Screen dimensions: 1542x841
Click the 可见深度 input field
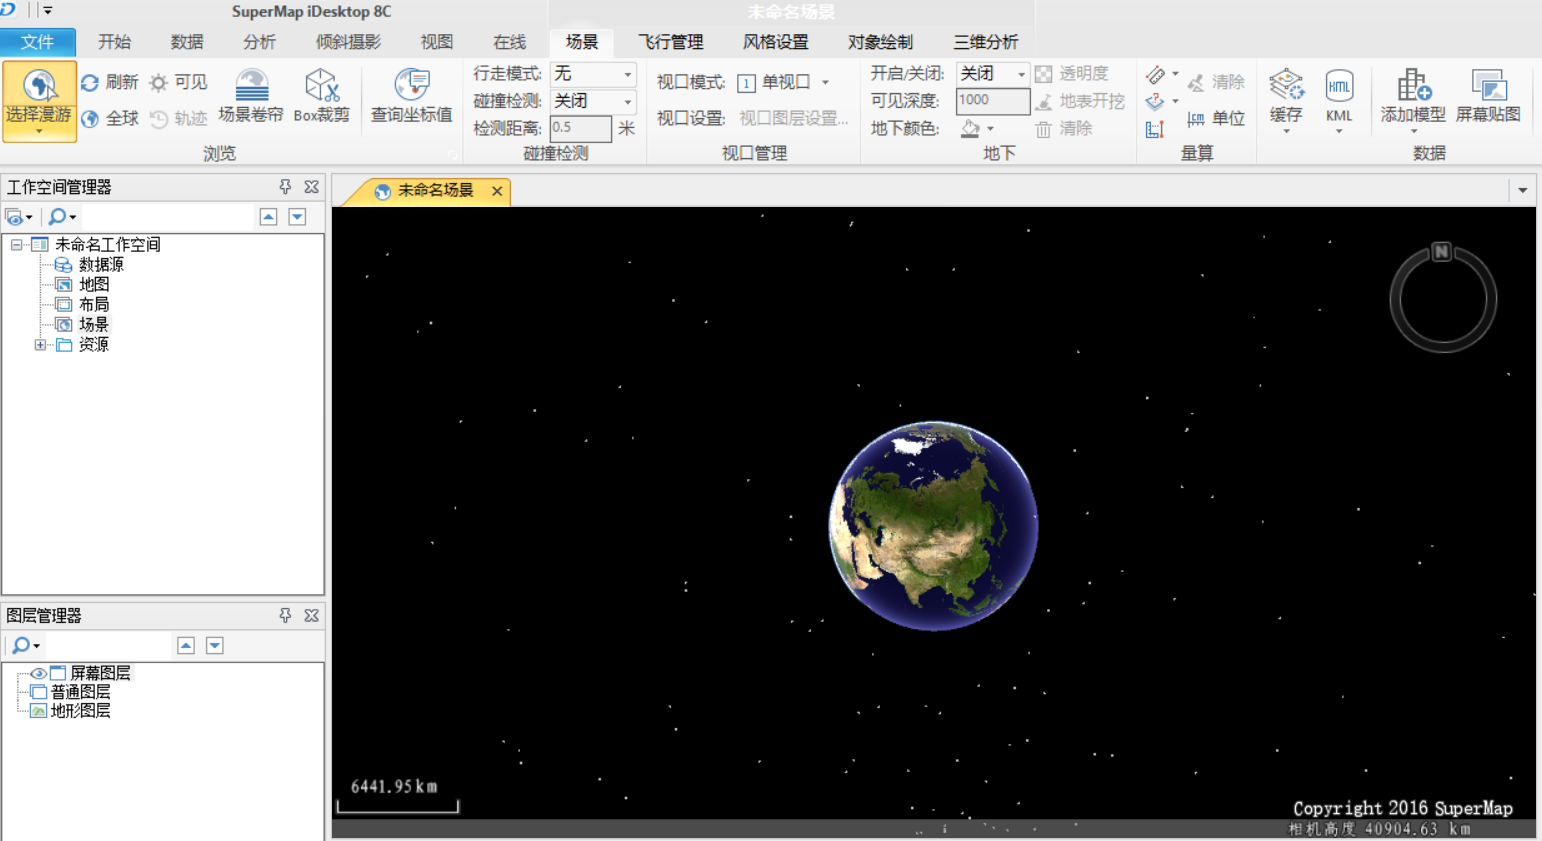pos(992,101)
